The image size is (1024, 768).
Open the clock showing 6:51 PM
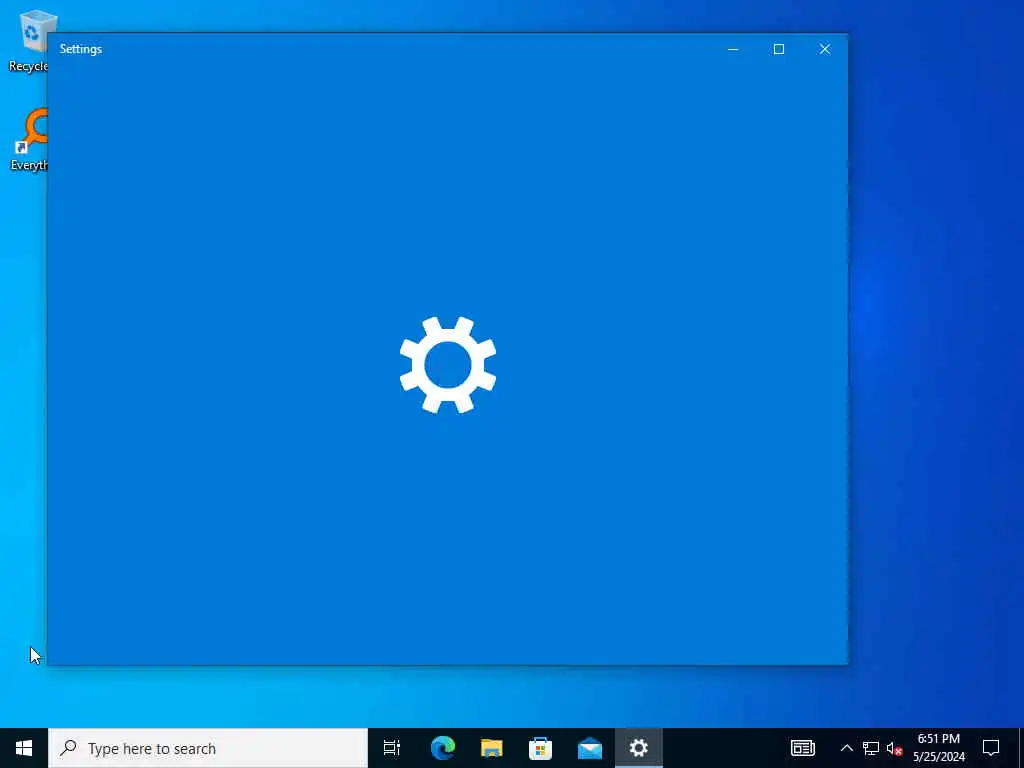(938, 748)
